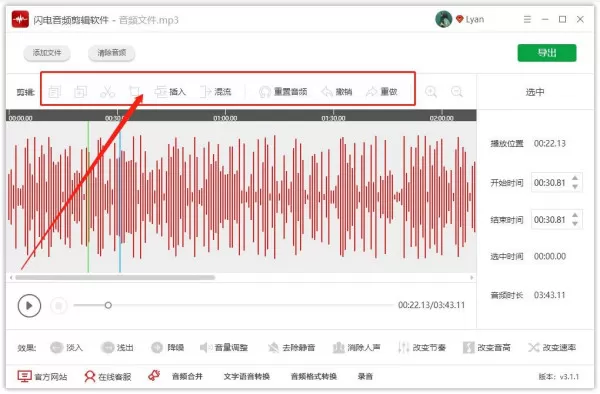Decrease 开始时间 with down arrow

[575, 187]
